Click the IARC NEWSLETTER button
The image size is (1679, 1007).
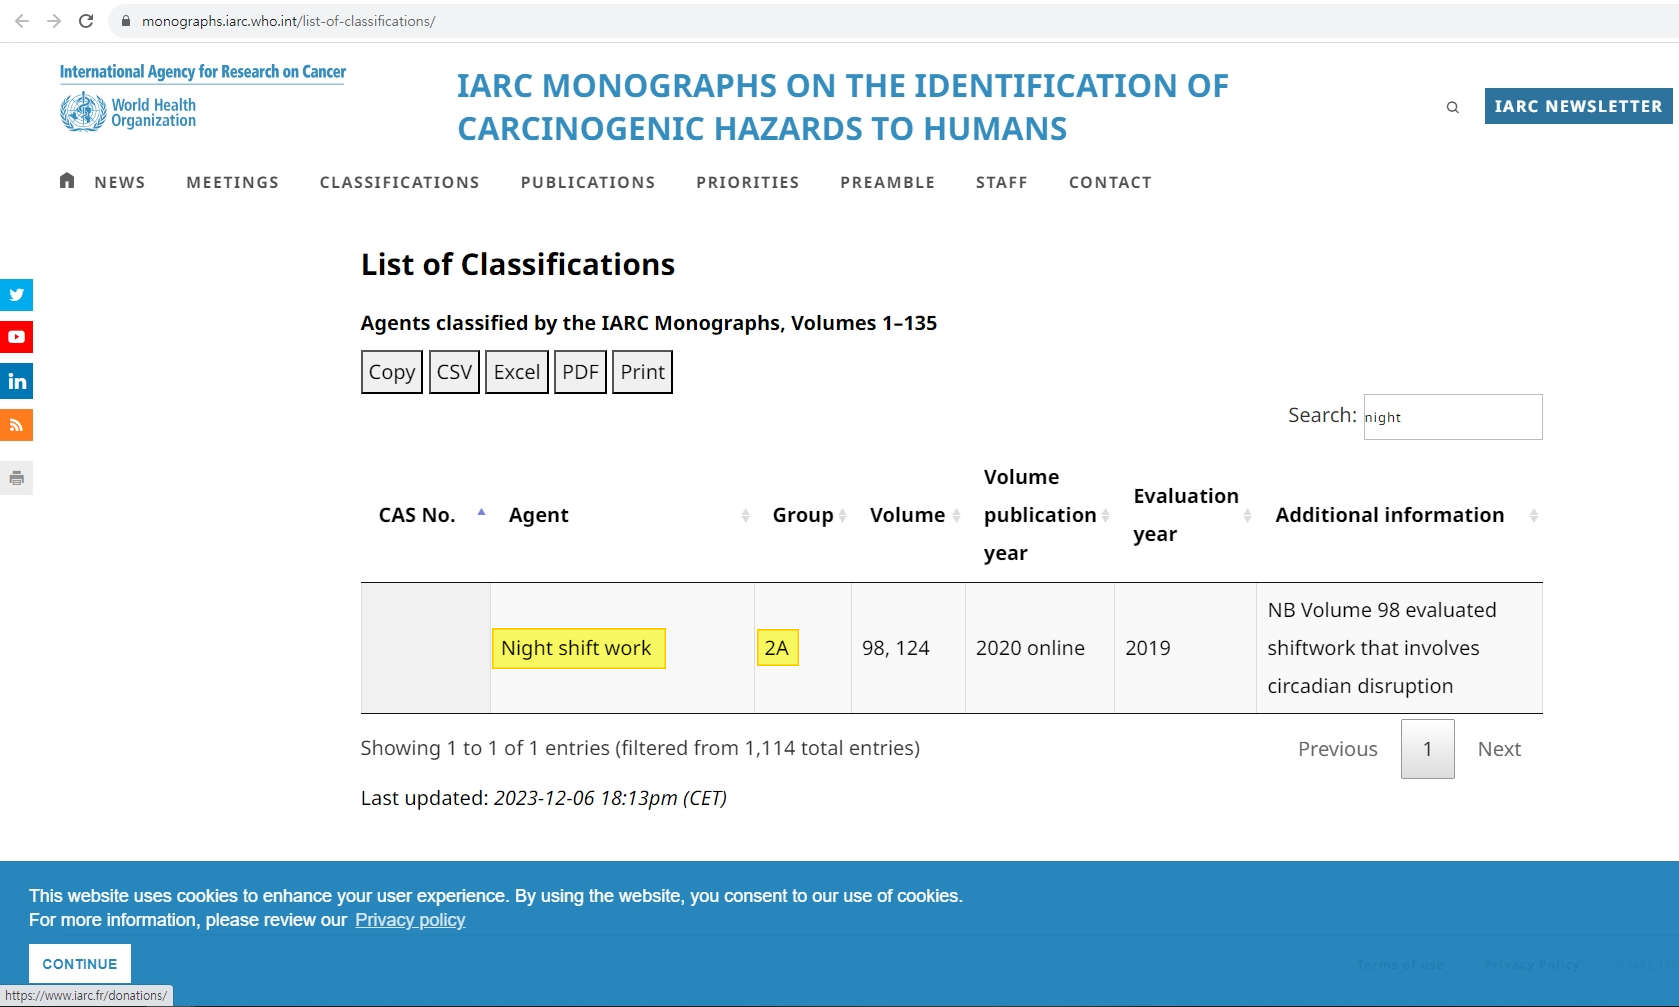(1578, 106)
